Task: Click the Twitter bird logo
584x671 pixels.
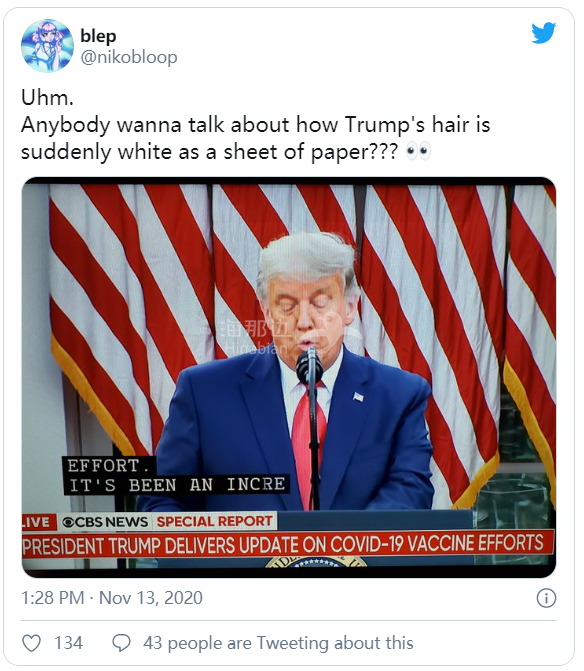Action: pyautogui.click(x=543, y=33)
